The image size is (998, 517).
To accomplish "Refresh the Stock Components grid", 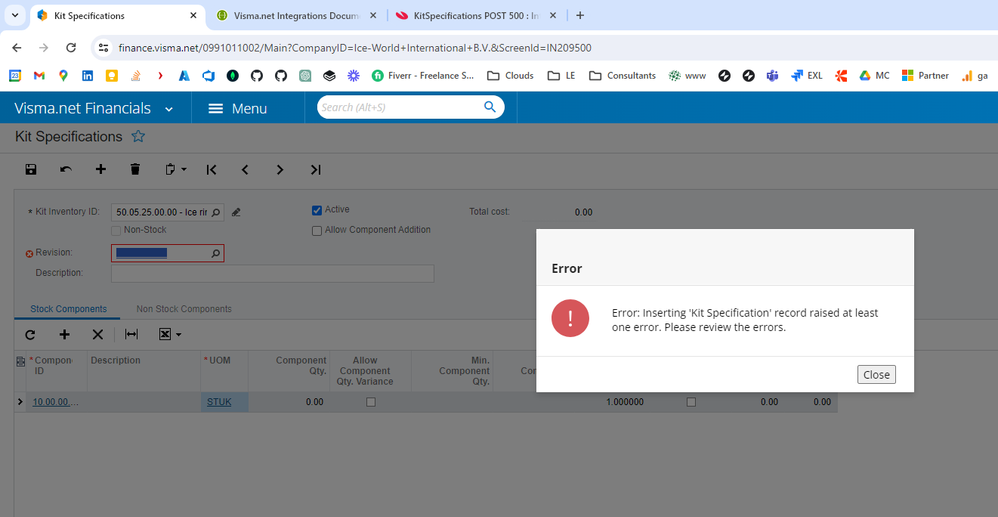I will click(x=30, y=334).
